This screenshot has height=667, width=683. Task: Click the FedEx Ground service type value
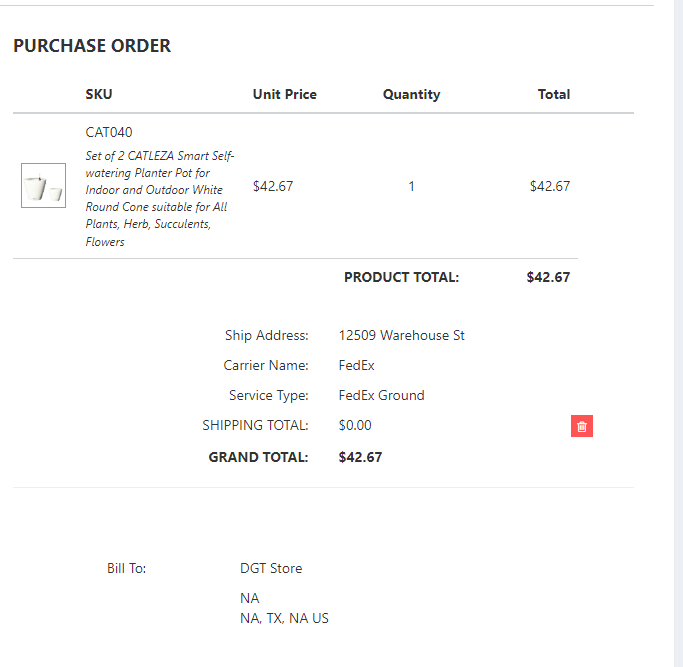tap(381, 395)
